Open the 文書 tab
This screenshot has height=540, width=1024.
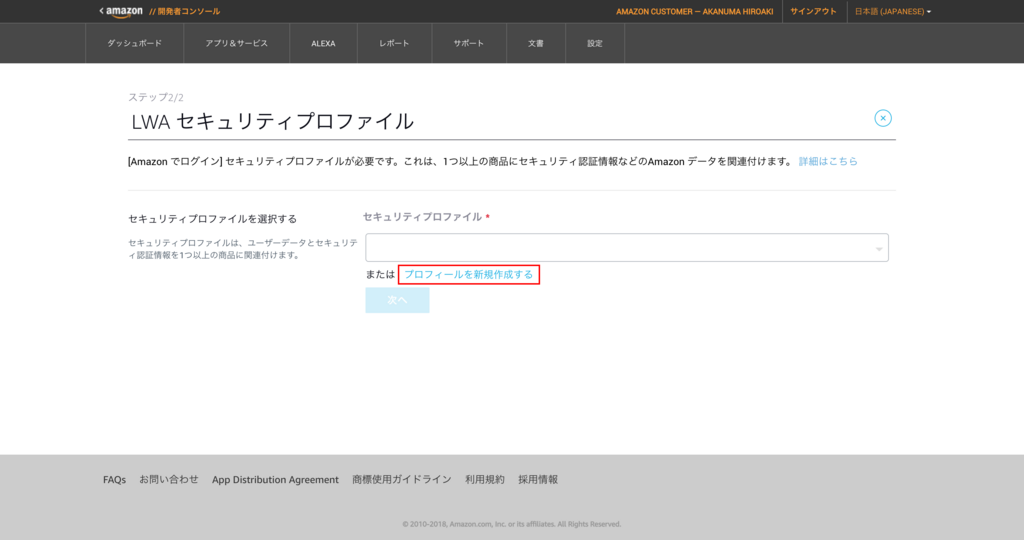[536, 43]
